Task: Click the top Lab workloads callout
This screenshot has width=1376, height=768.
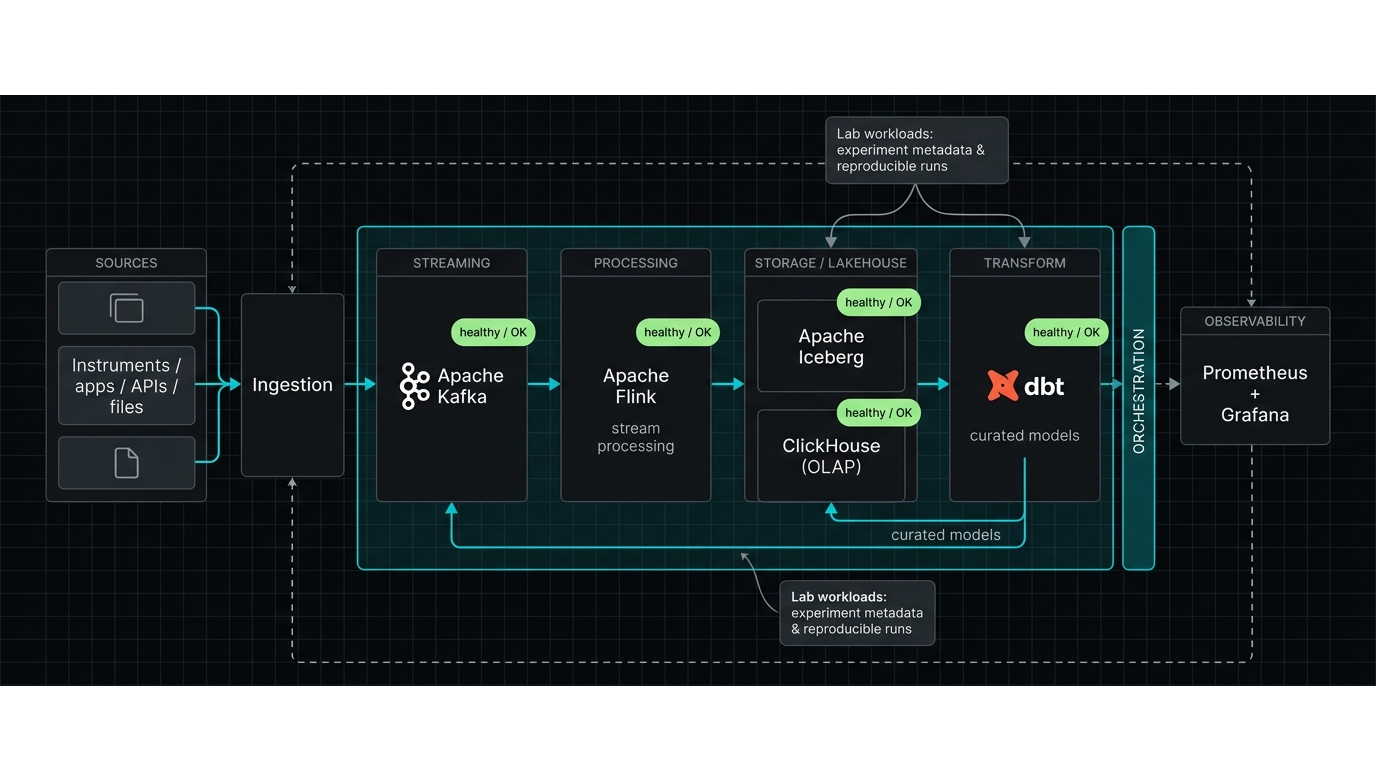Action: (916, 150)
